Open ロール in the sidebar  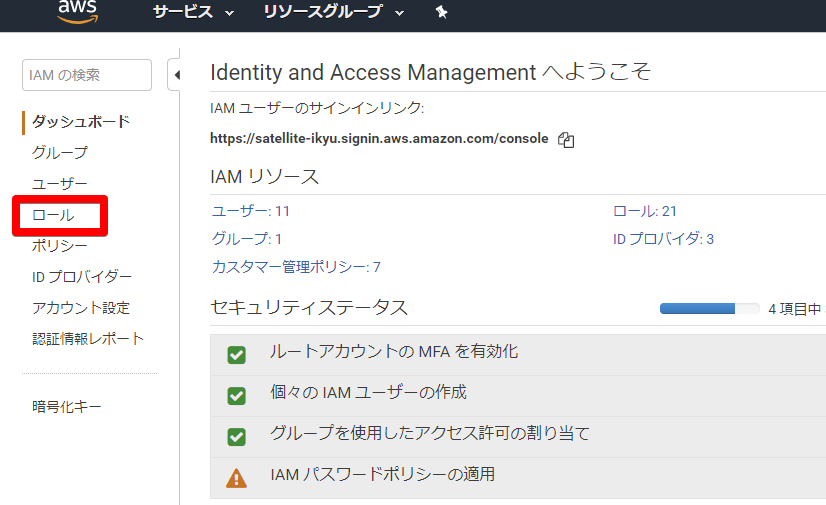click(53, 215)
